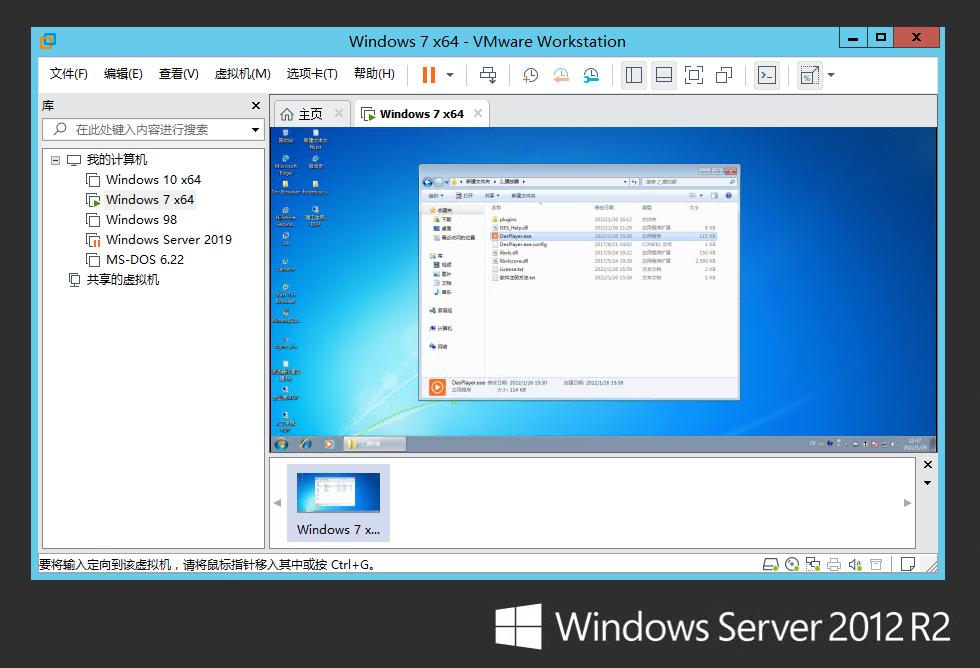Click the orange Pause VM button
This screenshot has height=668, width=980.
[429, 75]
